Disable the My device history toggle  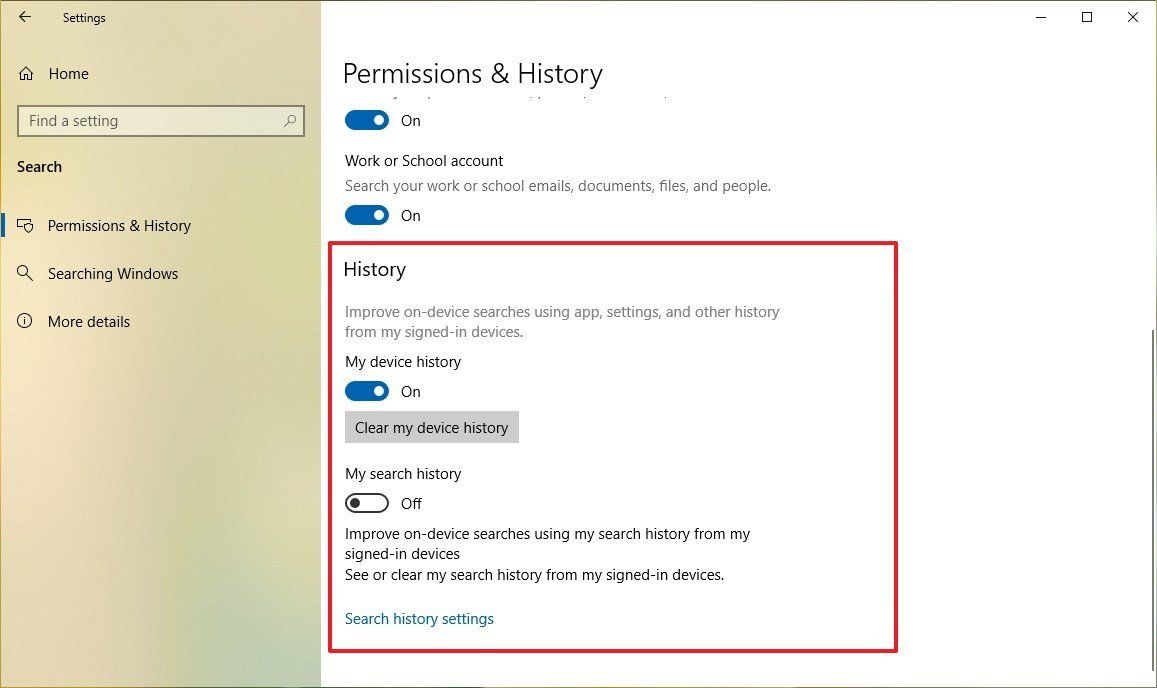click(x=366, y=391)
